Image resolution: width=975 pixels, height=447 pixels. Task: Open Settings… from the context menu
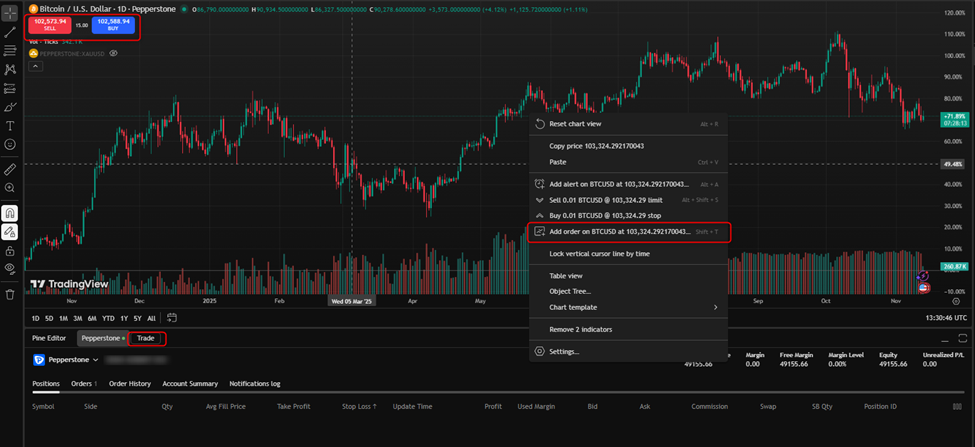(628, 351)
